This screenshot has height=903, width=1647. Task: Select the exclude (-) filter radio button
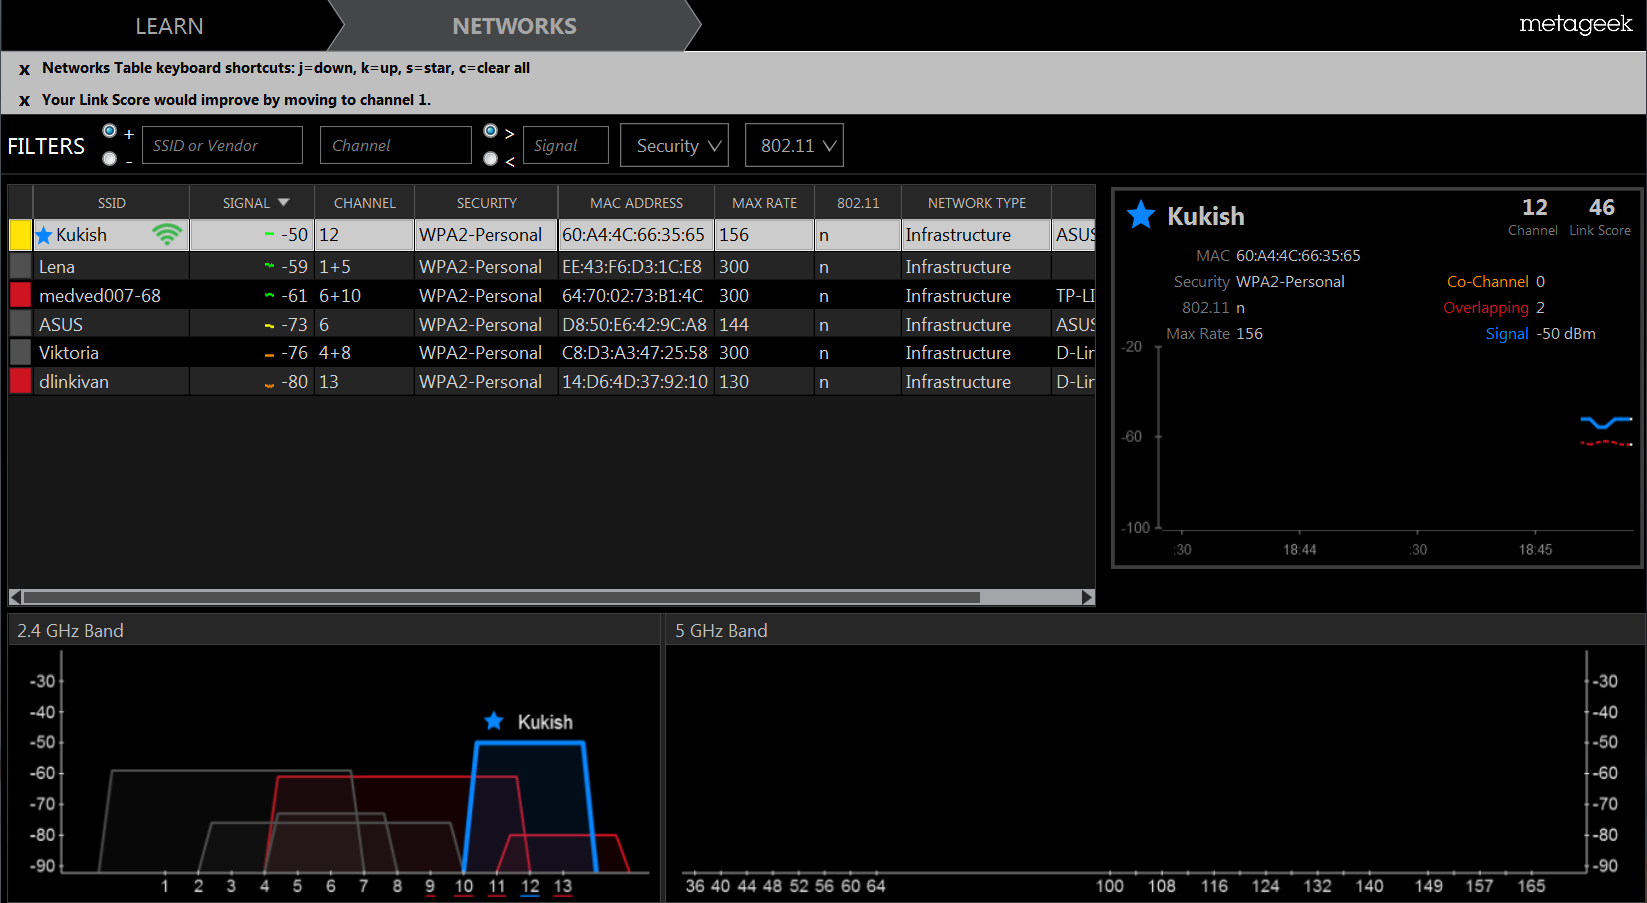[110, 158]
